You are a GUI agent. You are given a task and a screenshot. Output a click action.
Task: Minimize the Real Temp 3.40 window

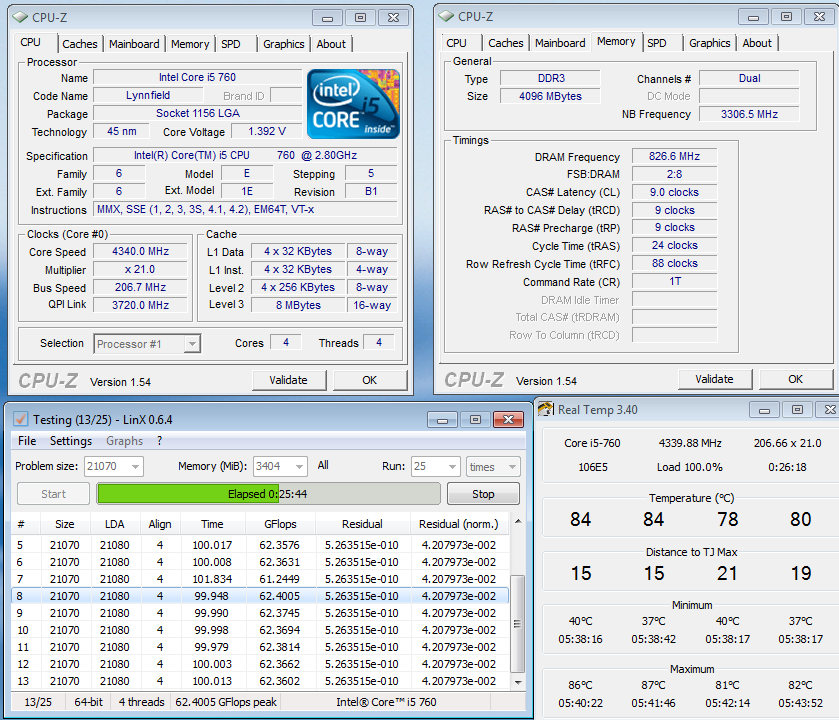pos(765,410)
